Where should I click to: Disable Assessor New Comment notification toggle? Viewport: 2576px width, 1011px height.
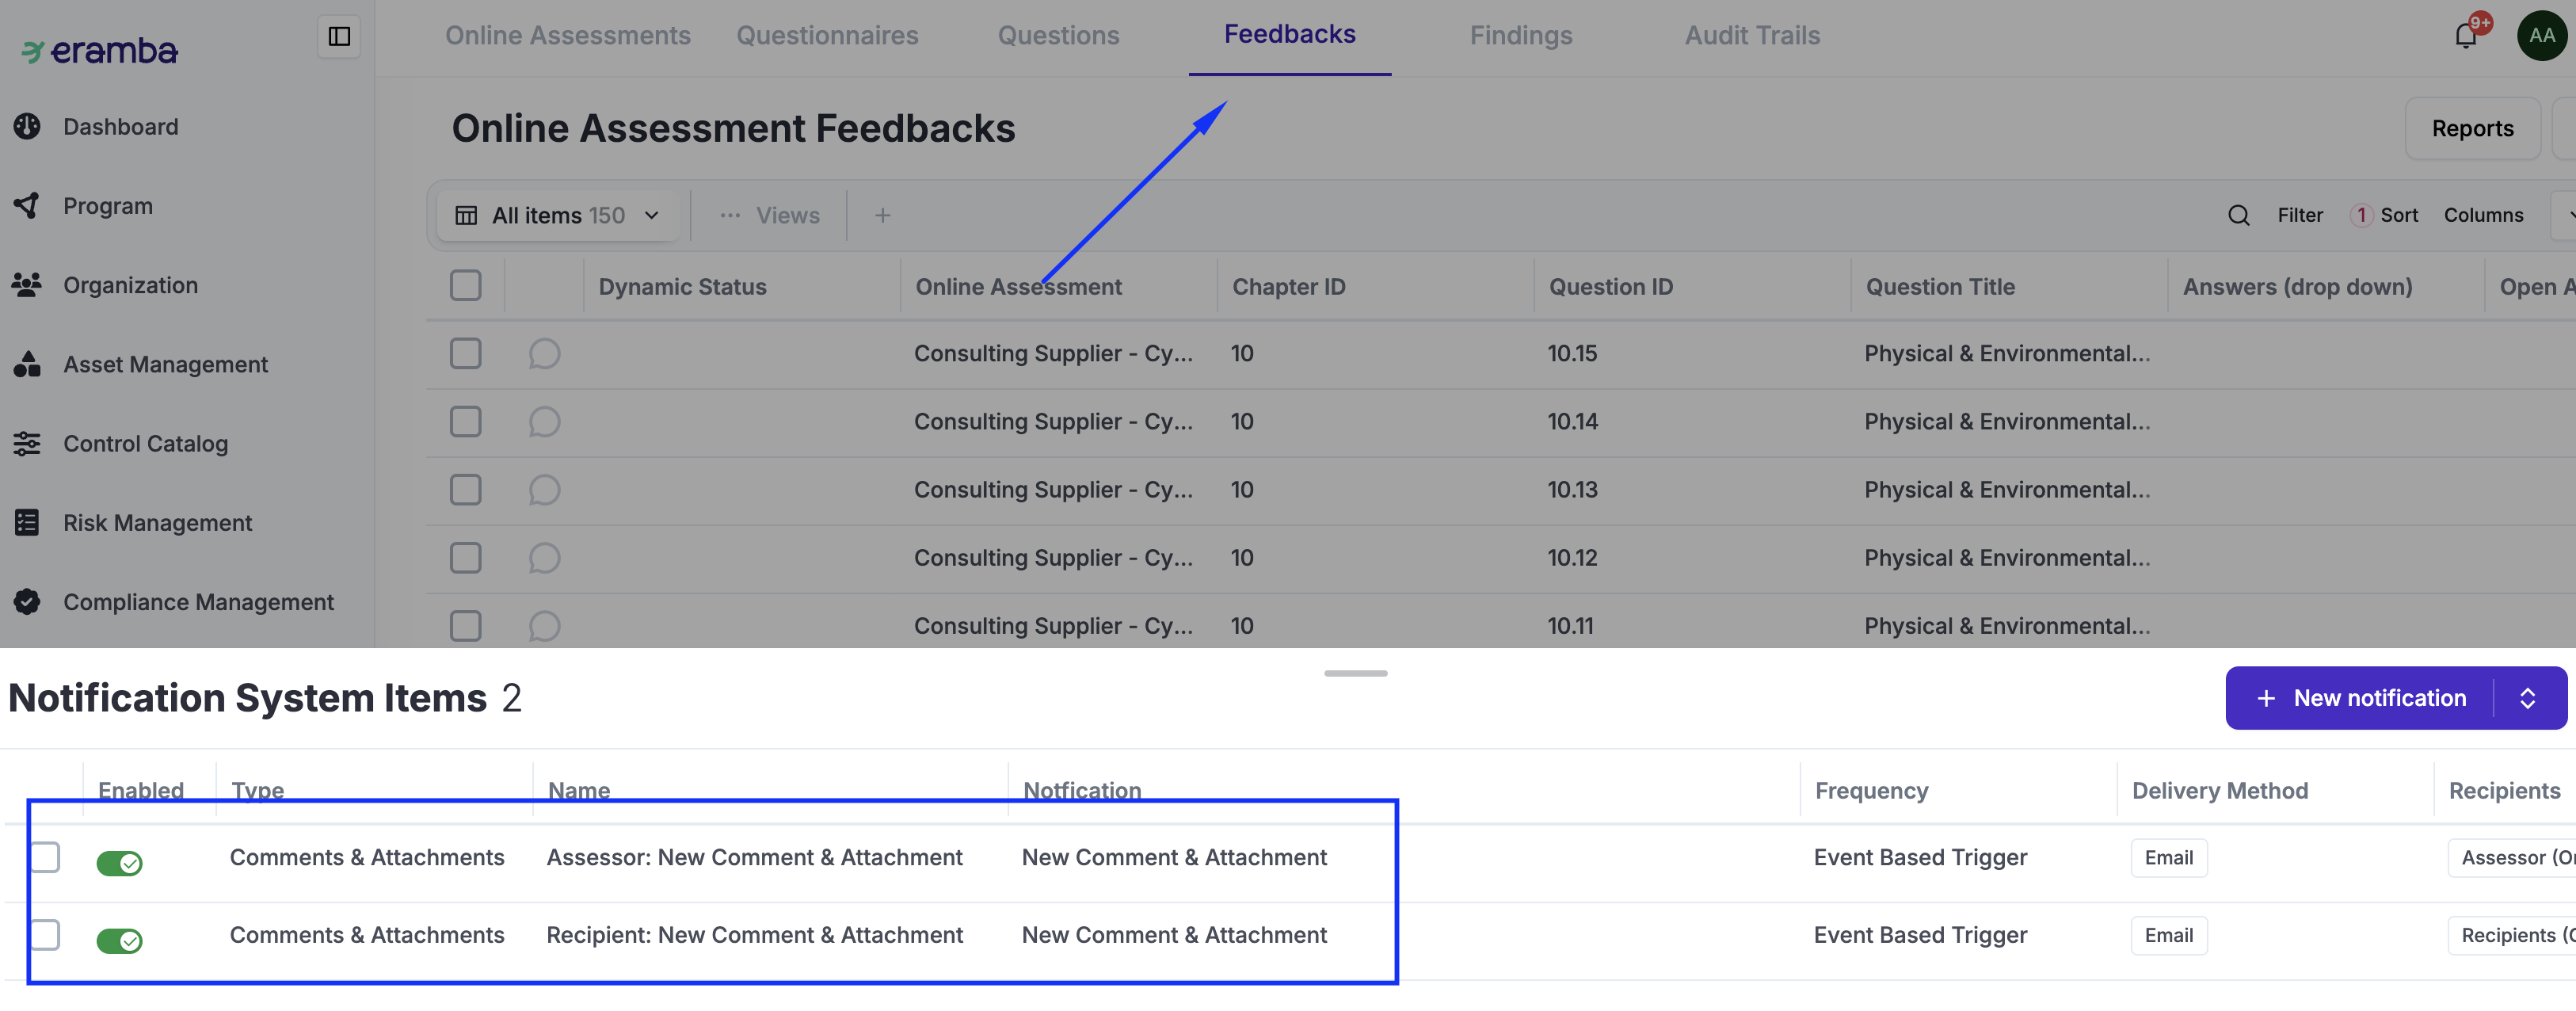pos(120,863)
